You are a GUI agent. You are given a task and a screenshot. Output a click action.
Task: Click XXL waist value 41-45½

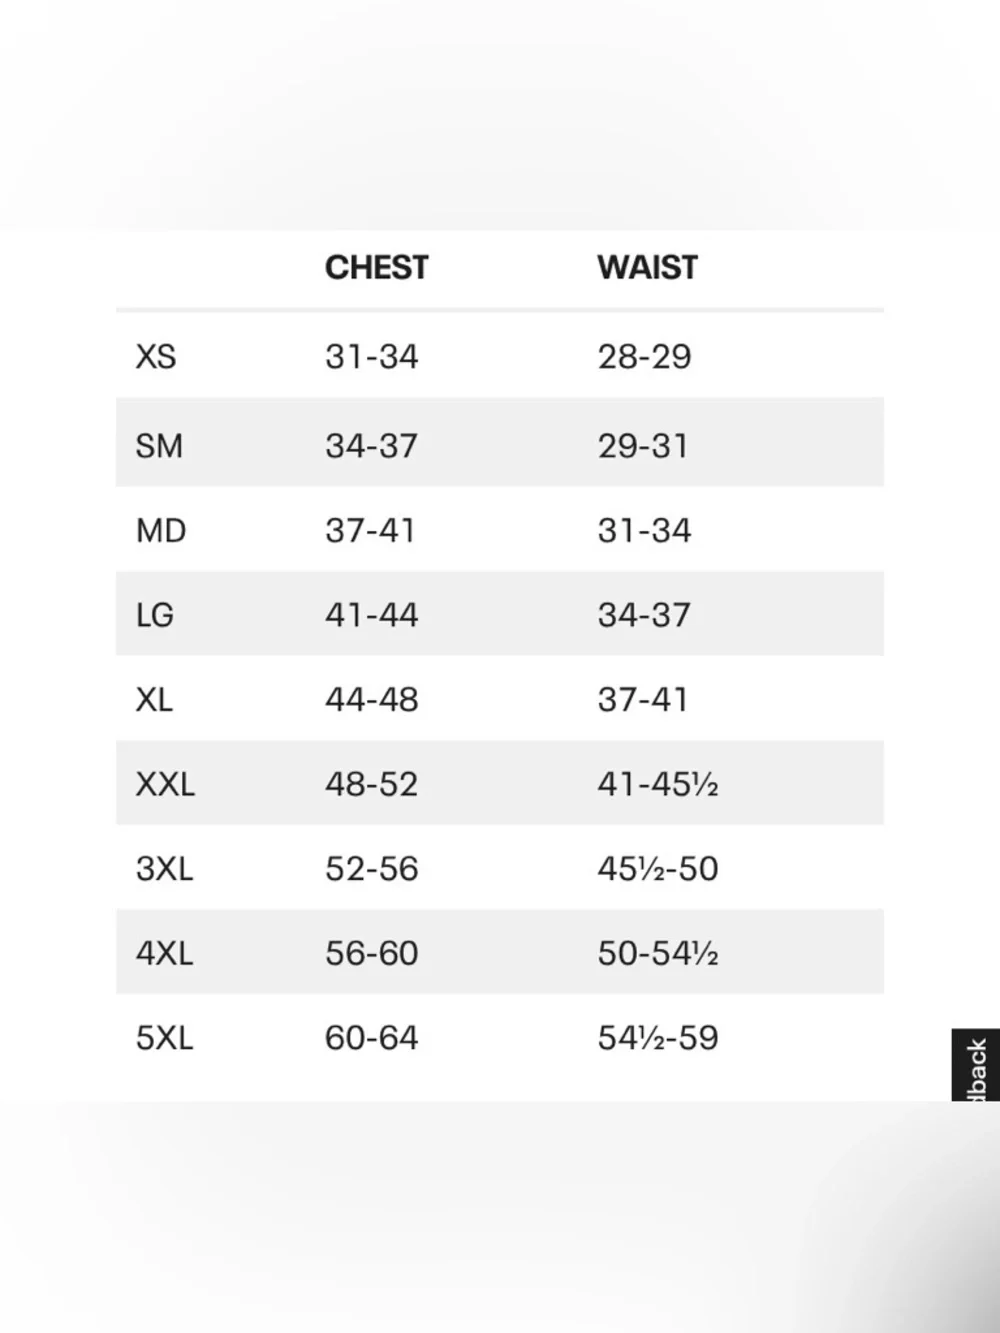pos(657,784)
